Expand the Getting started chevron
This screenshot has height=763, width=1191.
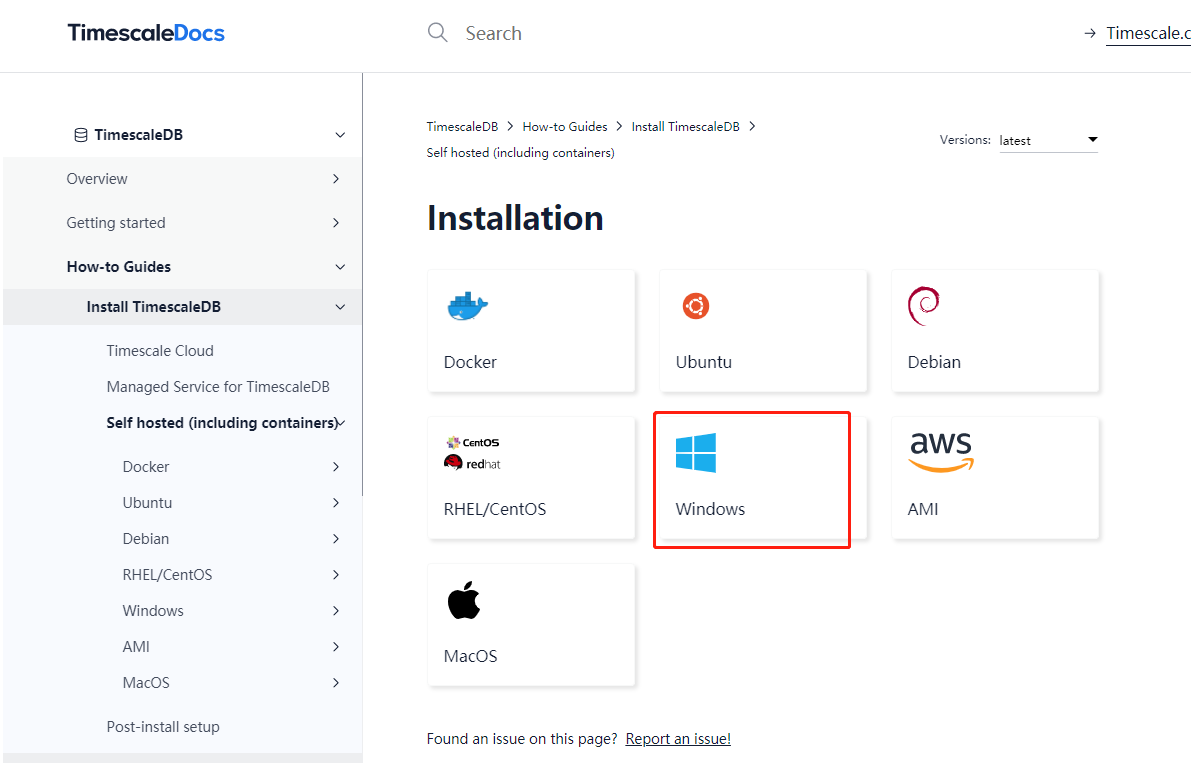click(x=336, y=222)
